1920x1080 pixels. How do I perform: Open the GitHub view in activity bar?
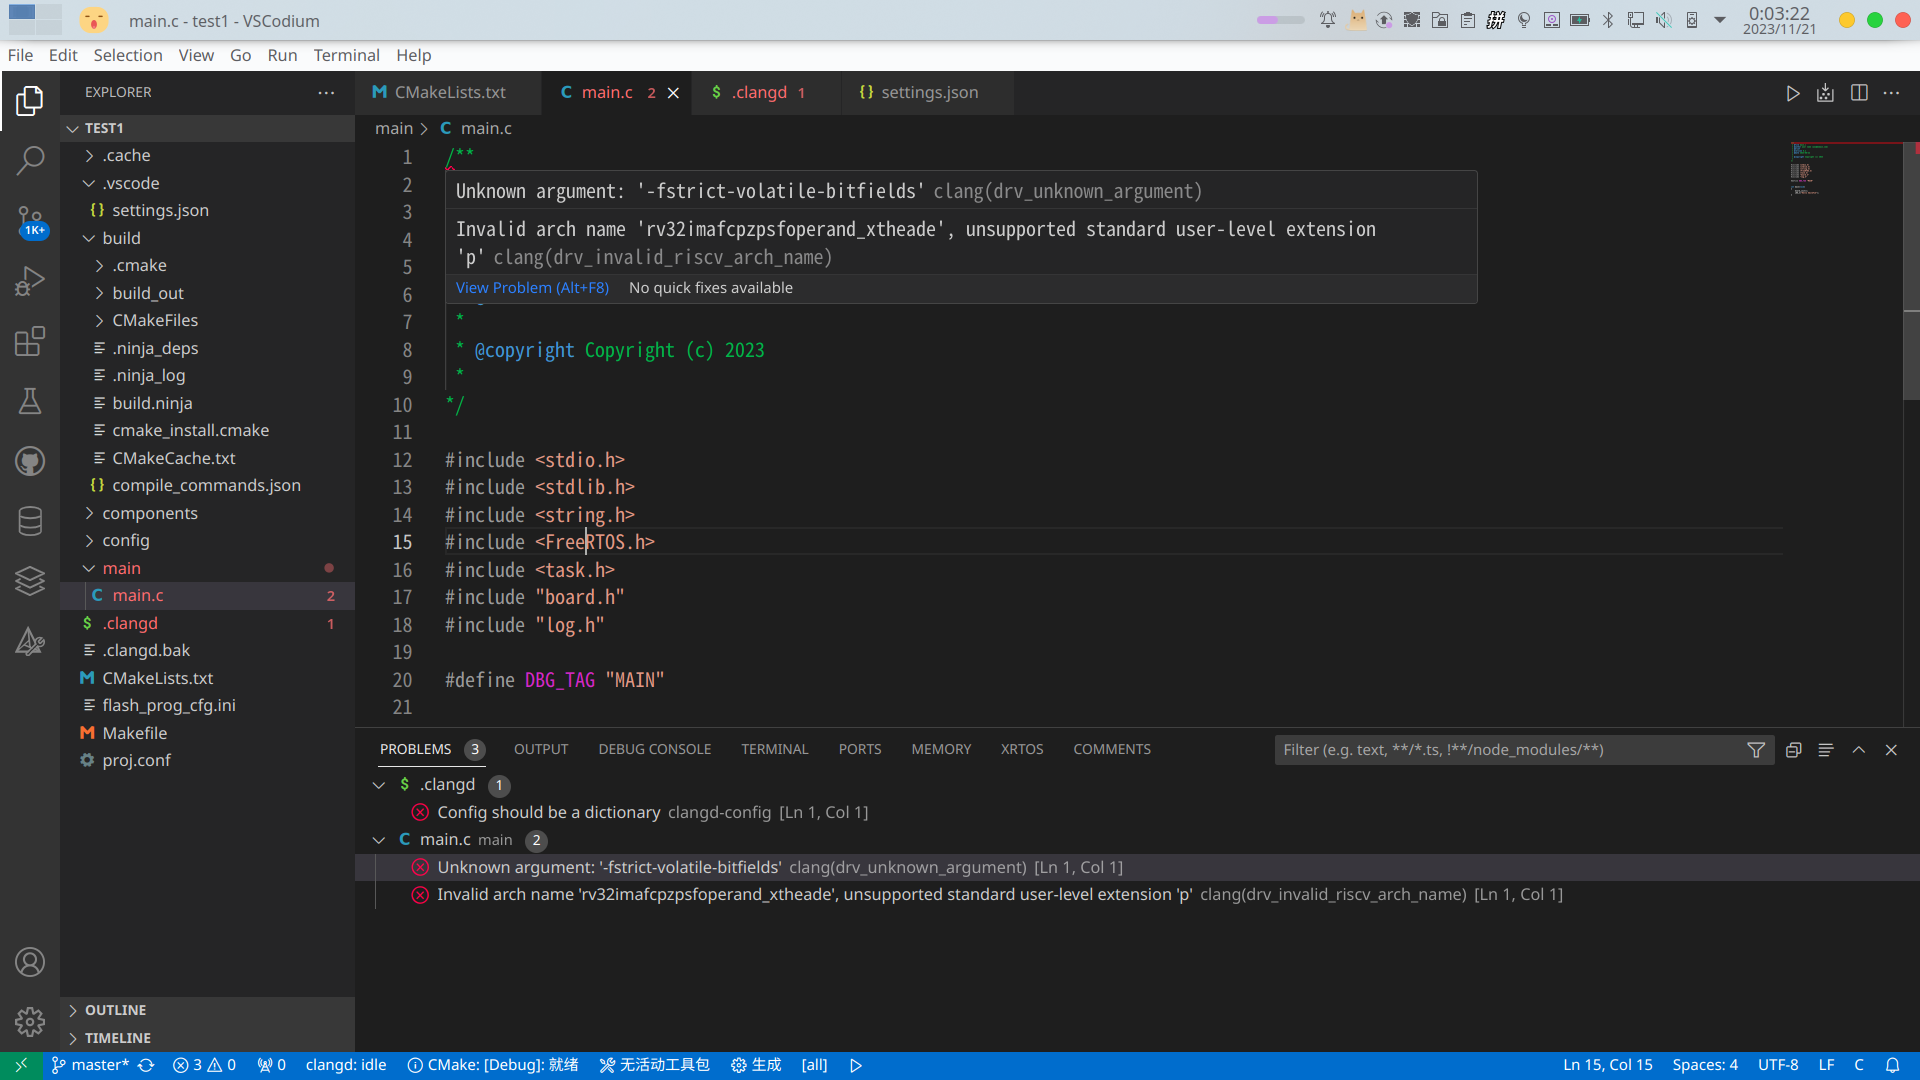click(30, 461)
